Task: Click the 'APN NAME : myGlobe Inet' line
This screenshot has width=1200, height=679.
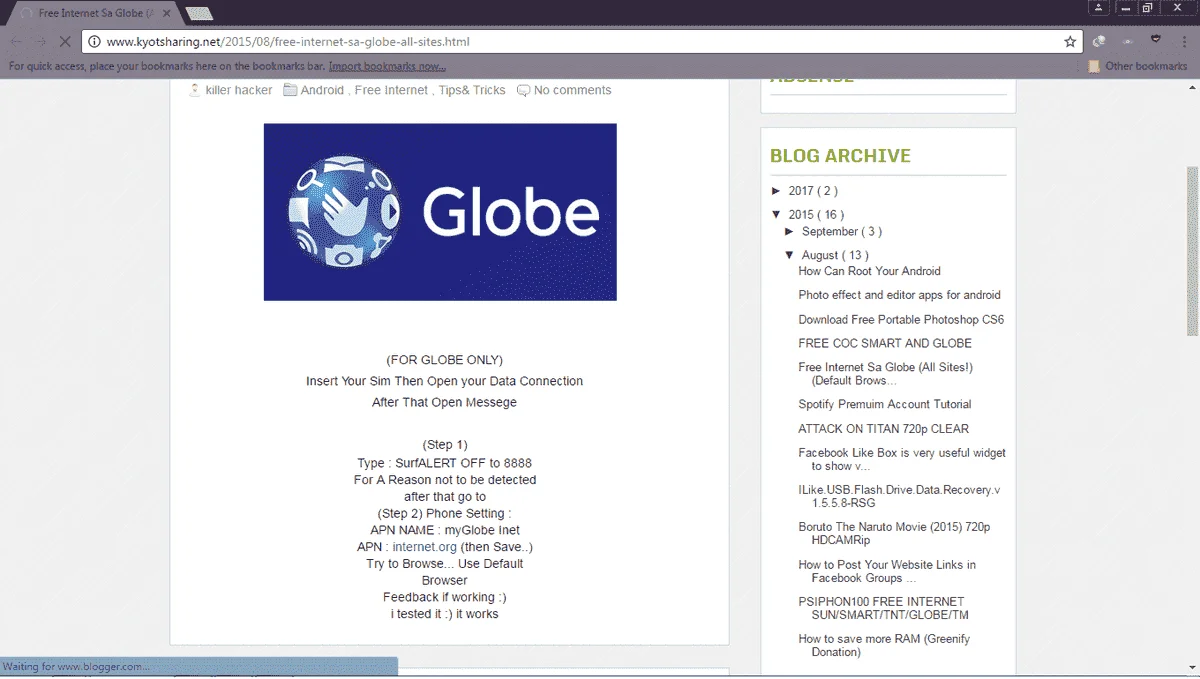Action: (x=444, y=530)
